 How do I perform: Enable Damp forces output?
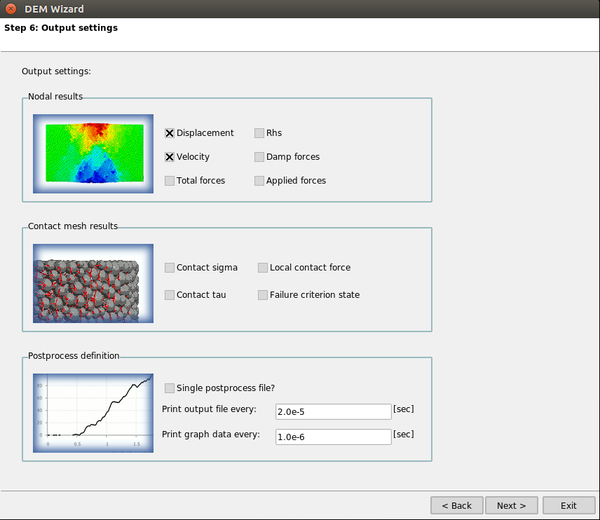259,157
